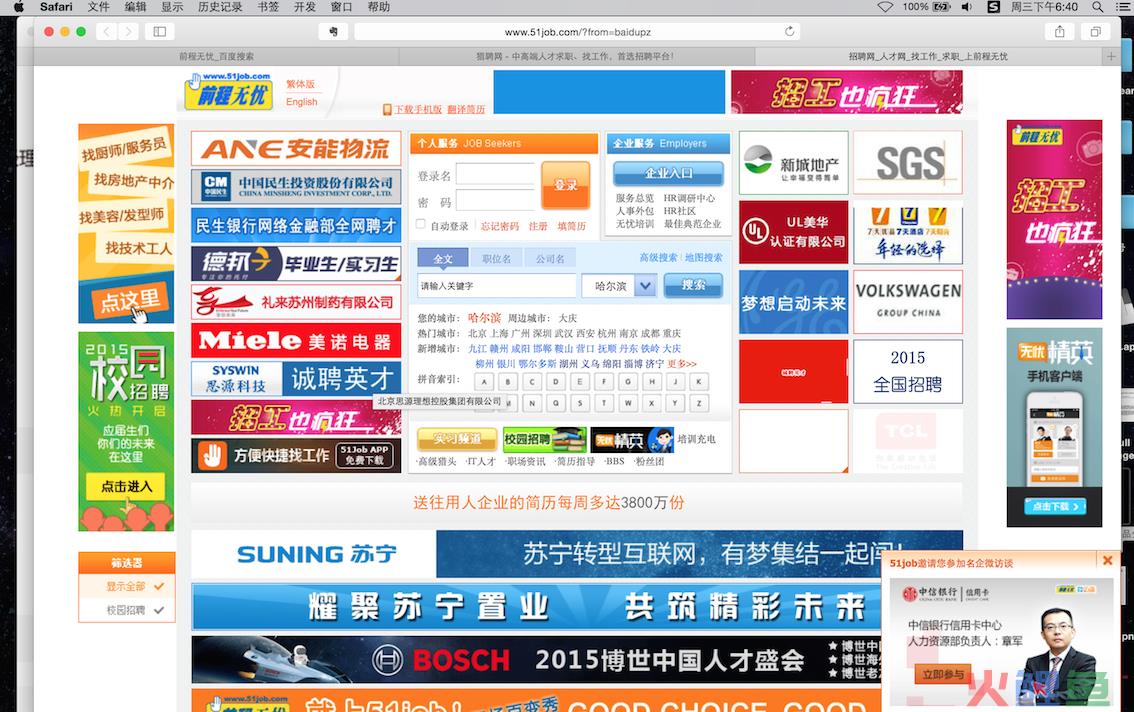1134x712 pixels.
Task: Click the 更多>> cities link
Action: (x=682, y=364)
